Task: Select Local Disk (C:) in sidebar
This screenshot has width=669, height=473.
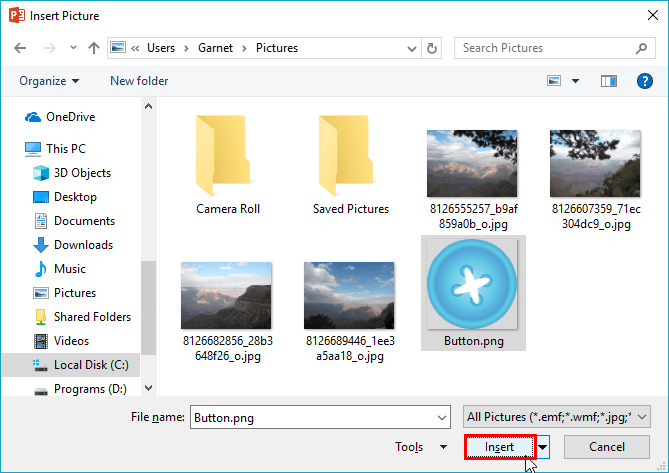Action: pos(70,365)
